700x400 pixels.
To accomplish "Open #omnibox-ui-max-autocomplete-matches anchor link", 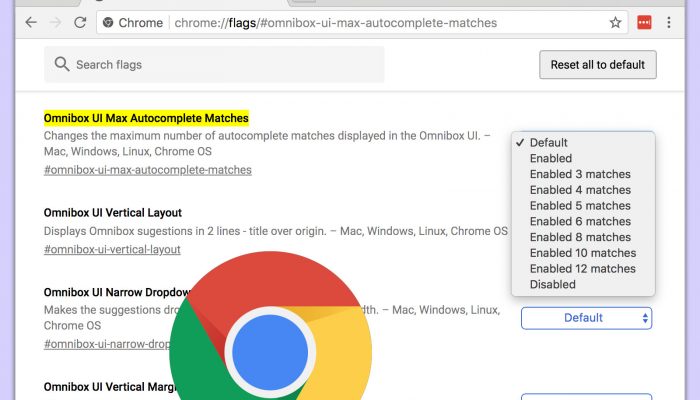I will 148,170.
